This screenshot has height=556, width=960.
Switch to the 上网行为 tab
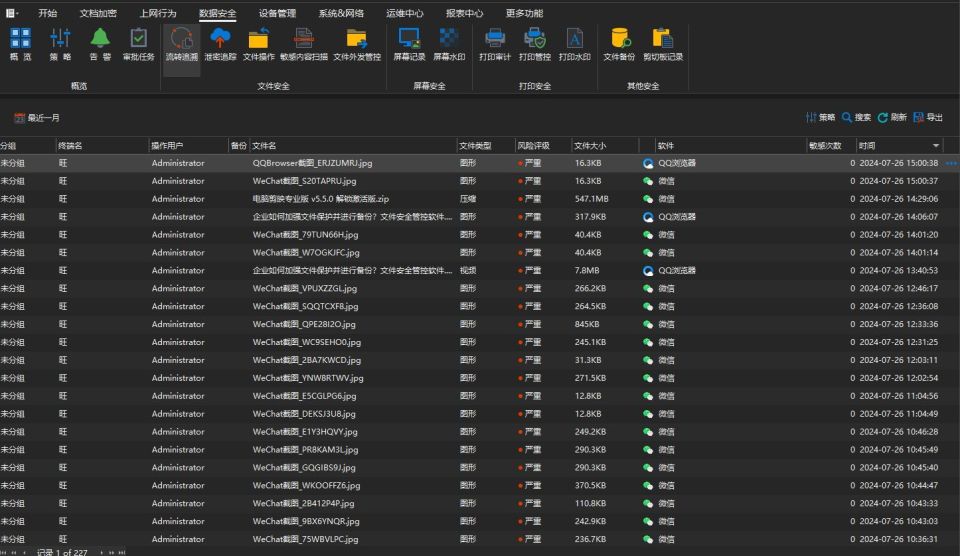[157, 13]
